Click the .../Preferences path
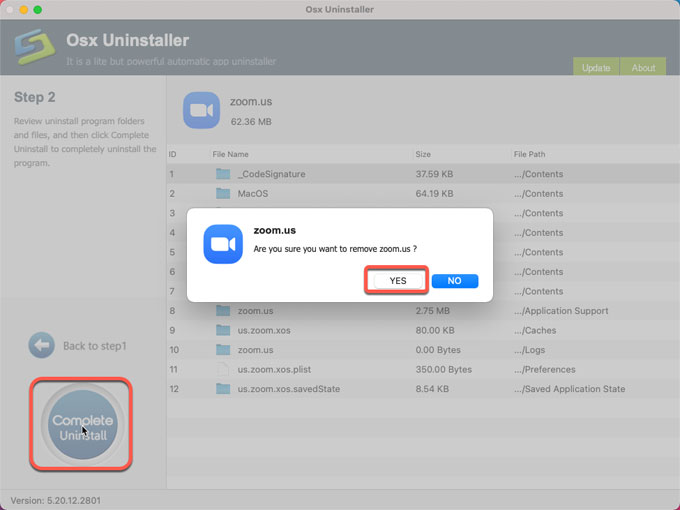 545,369
